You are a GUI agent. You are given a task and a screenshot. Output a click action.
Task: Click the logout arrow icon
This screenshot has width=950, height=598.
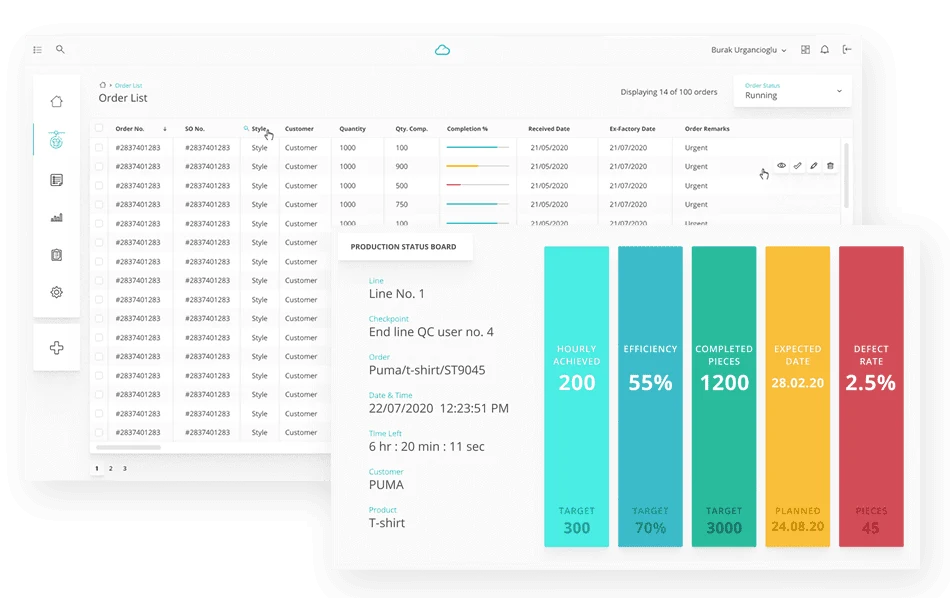click(x=847, y=50)
